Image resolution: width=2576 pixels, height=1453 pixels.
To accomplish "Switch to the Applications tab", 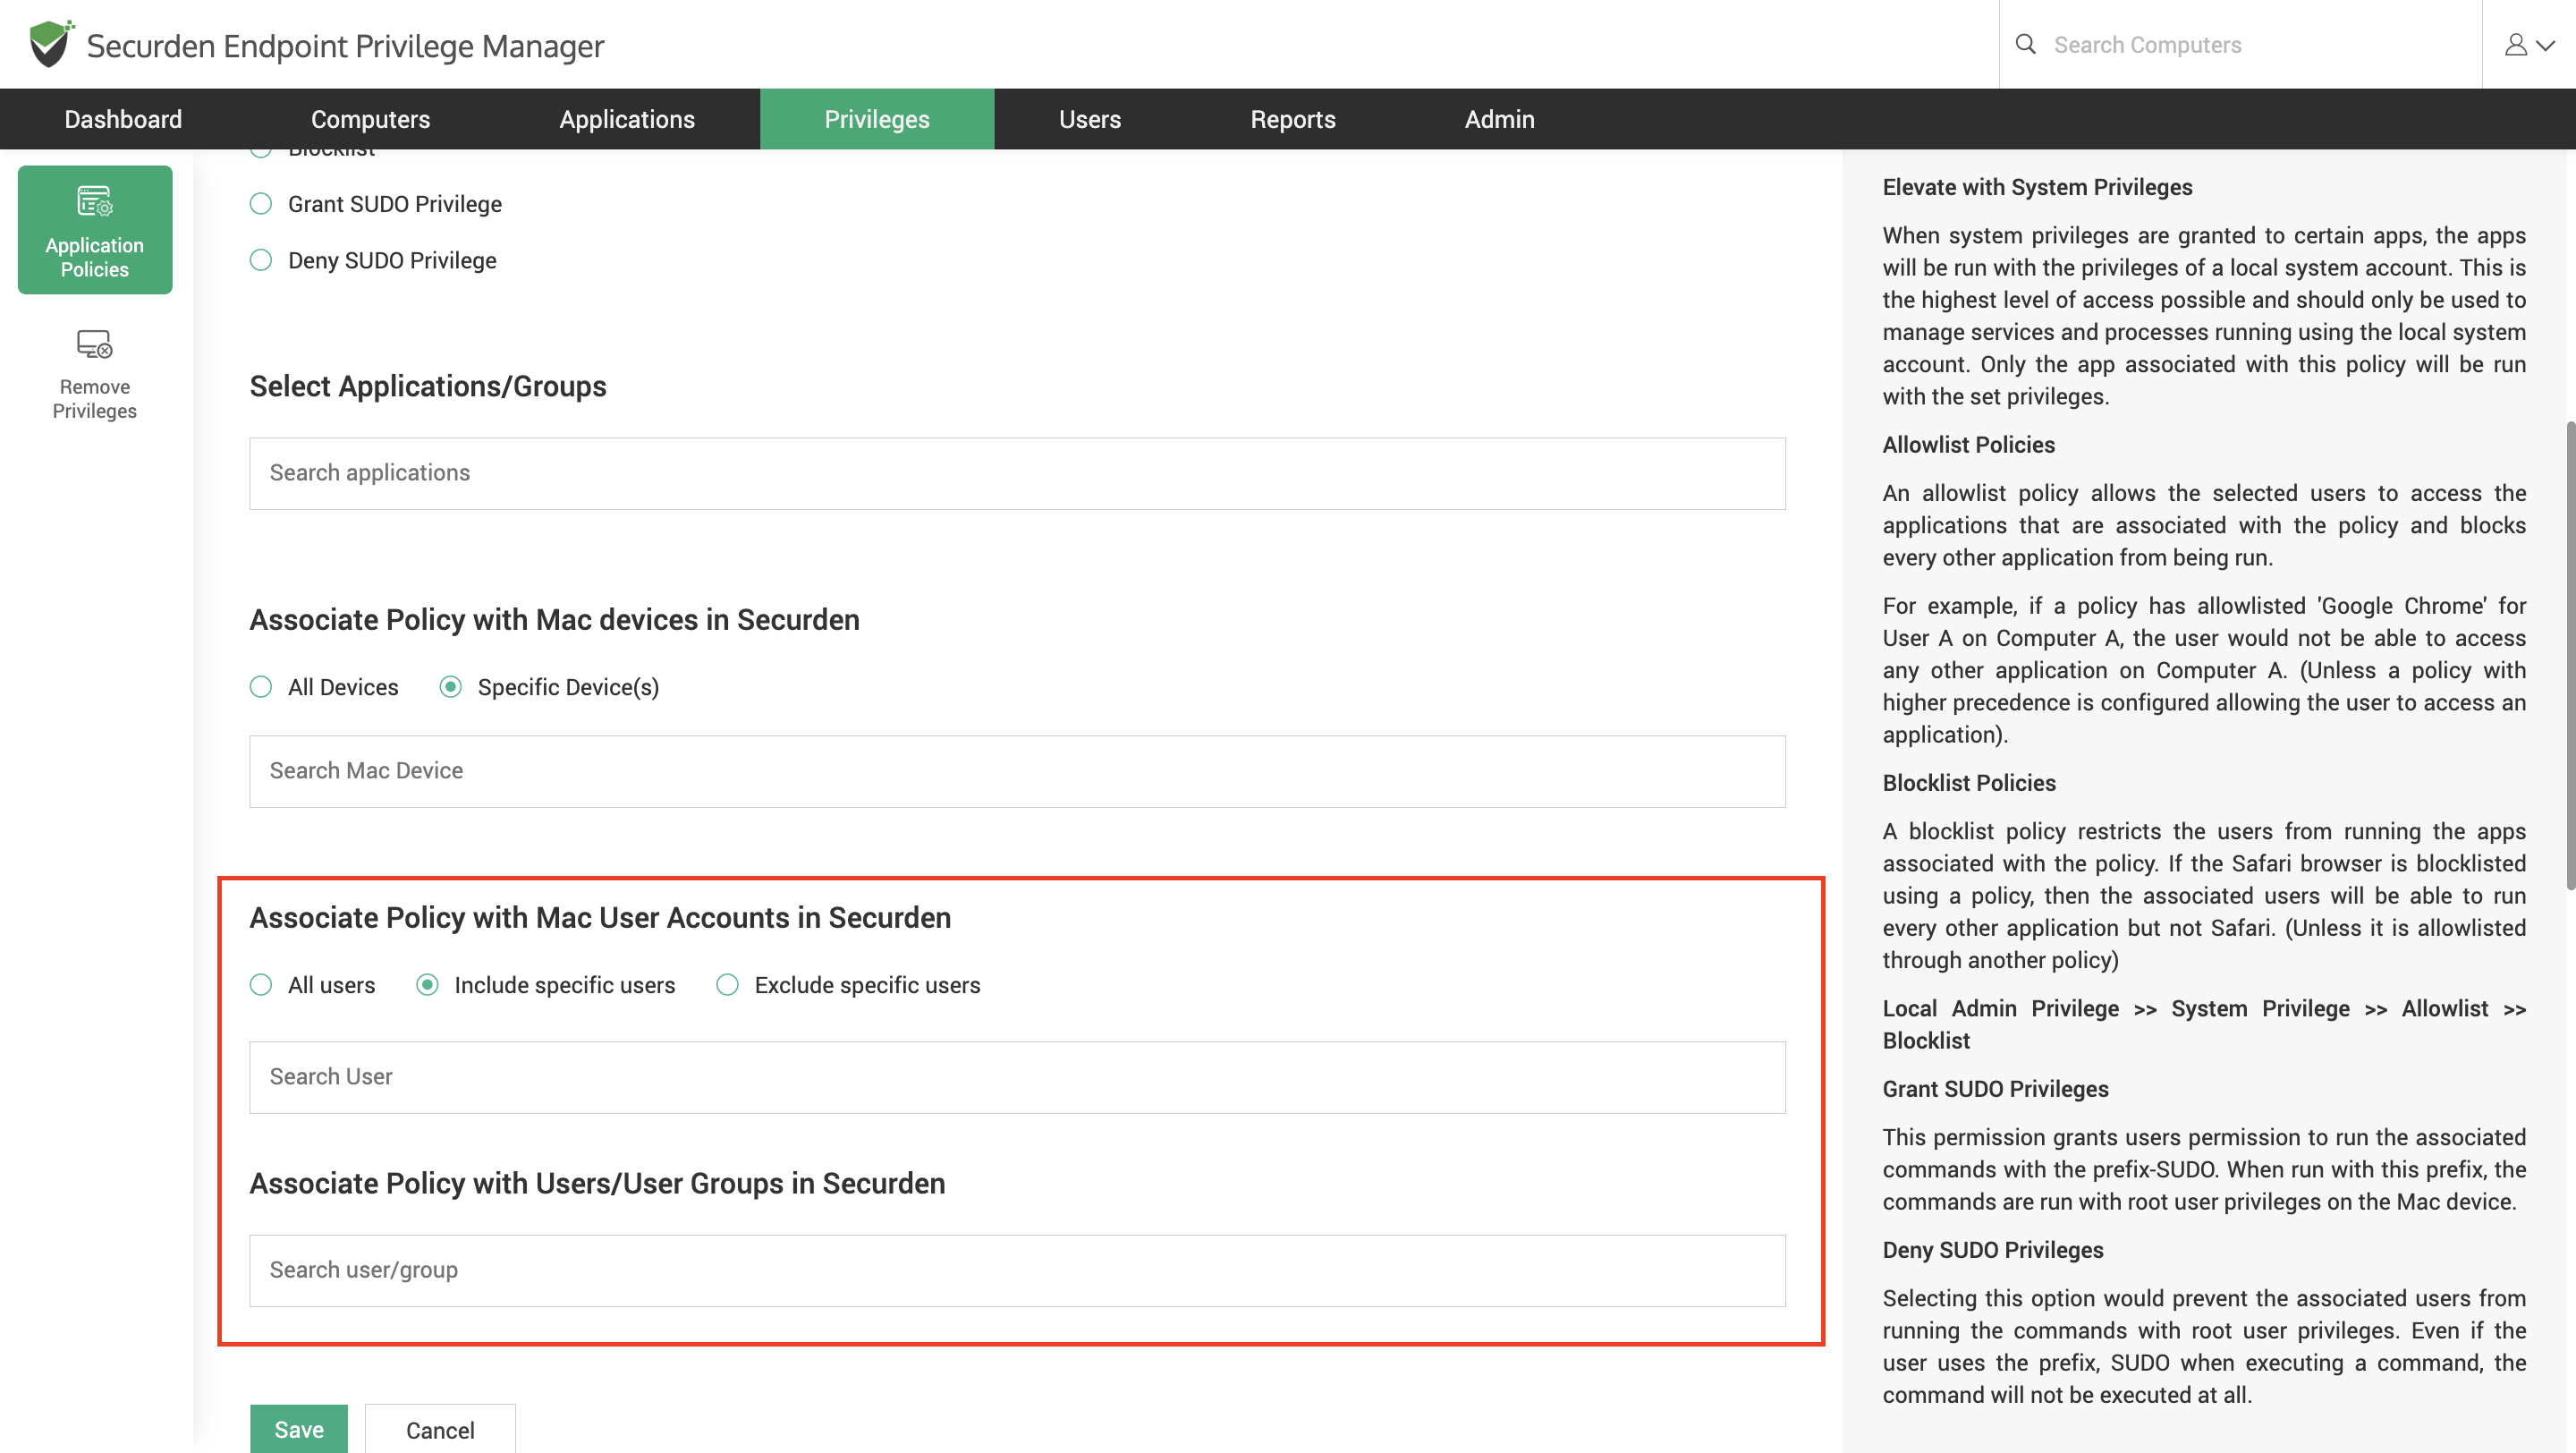I will click(x=627, y=119).
